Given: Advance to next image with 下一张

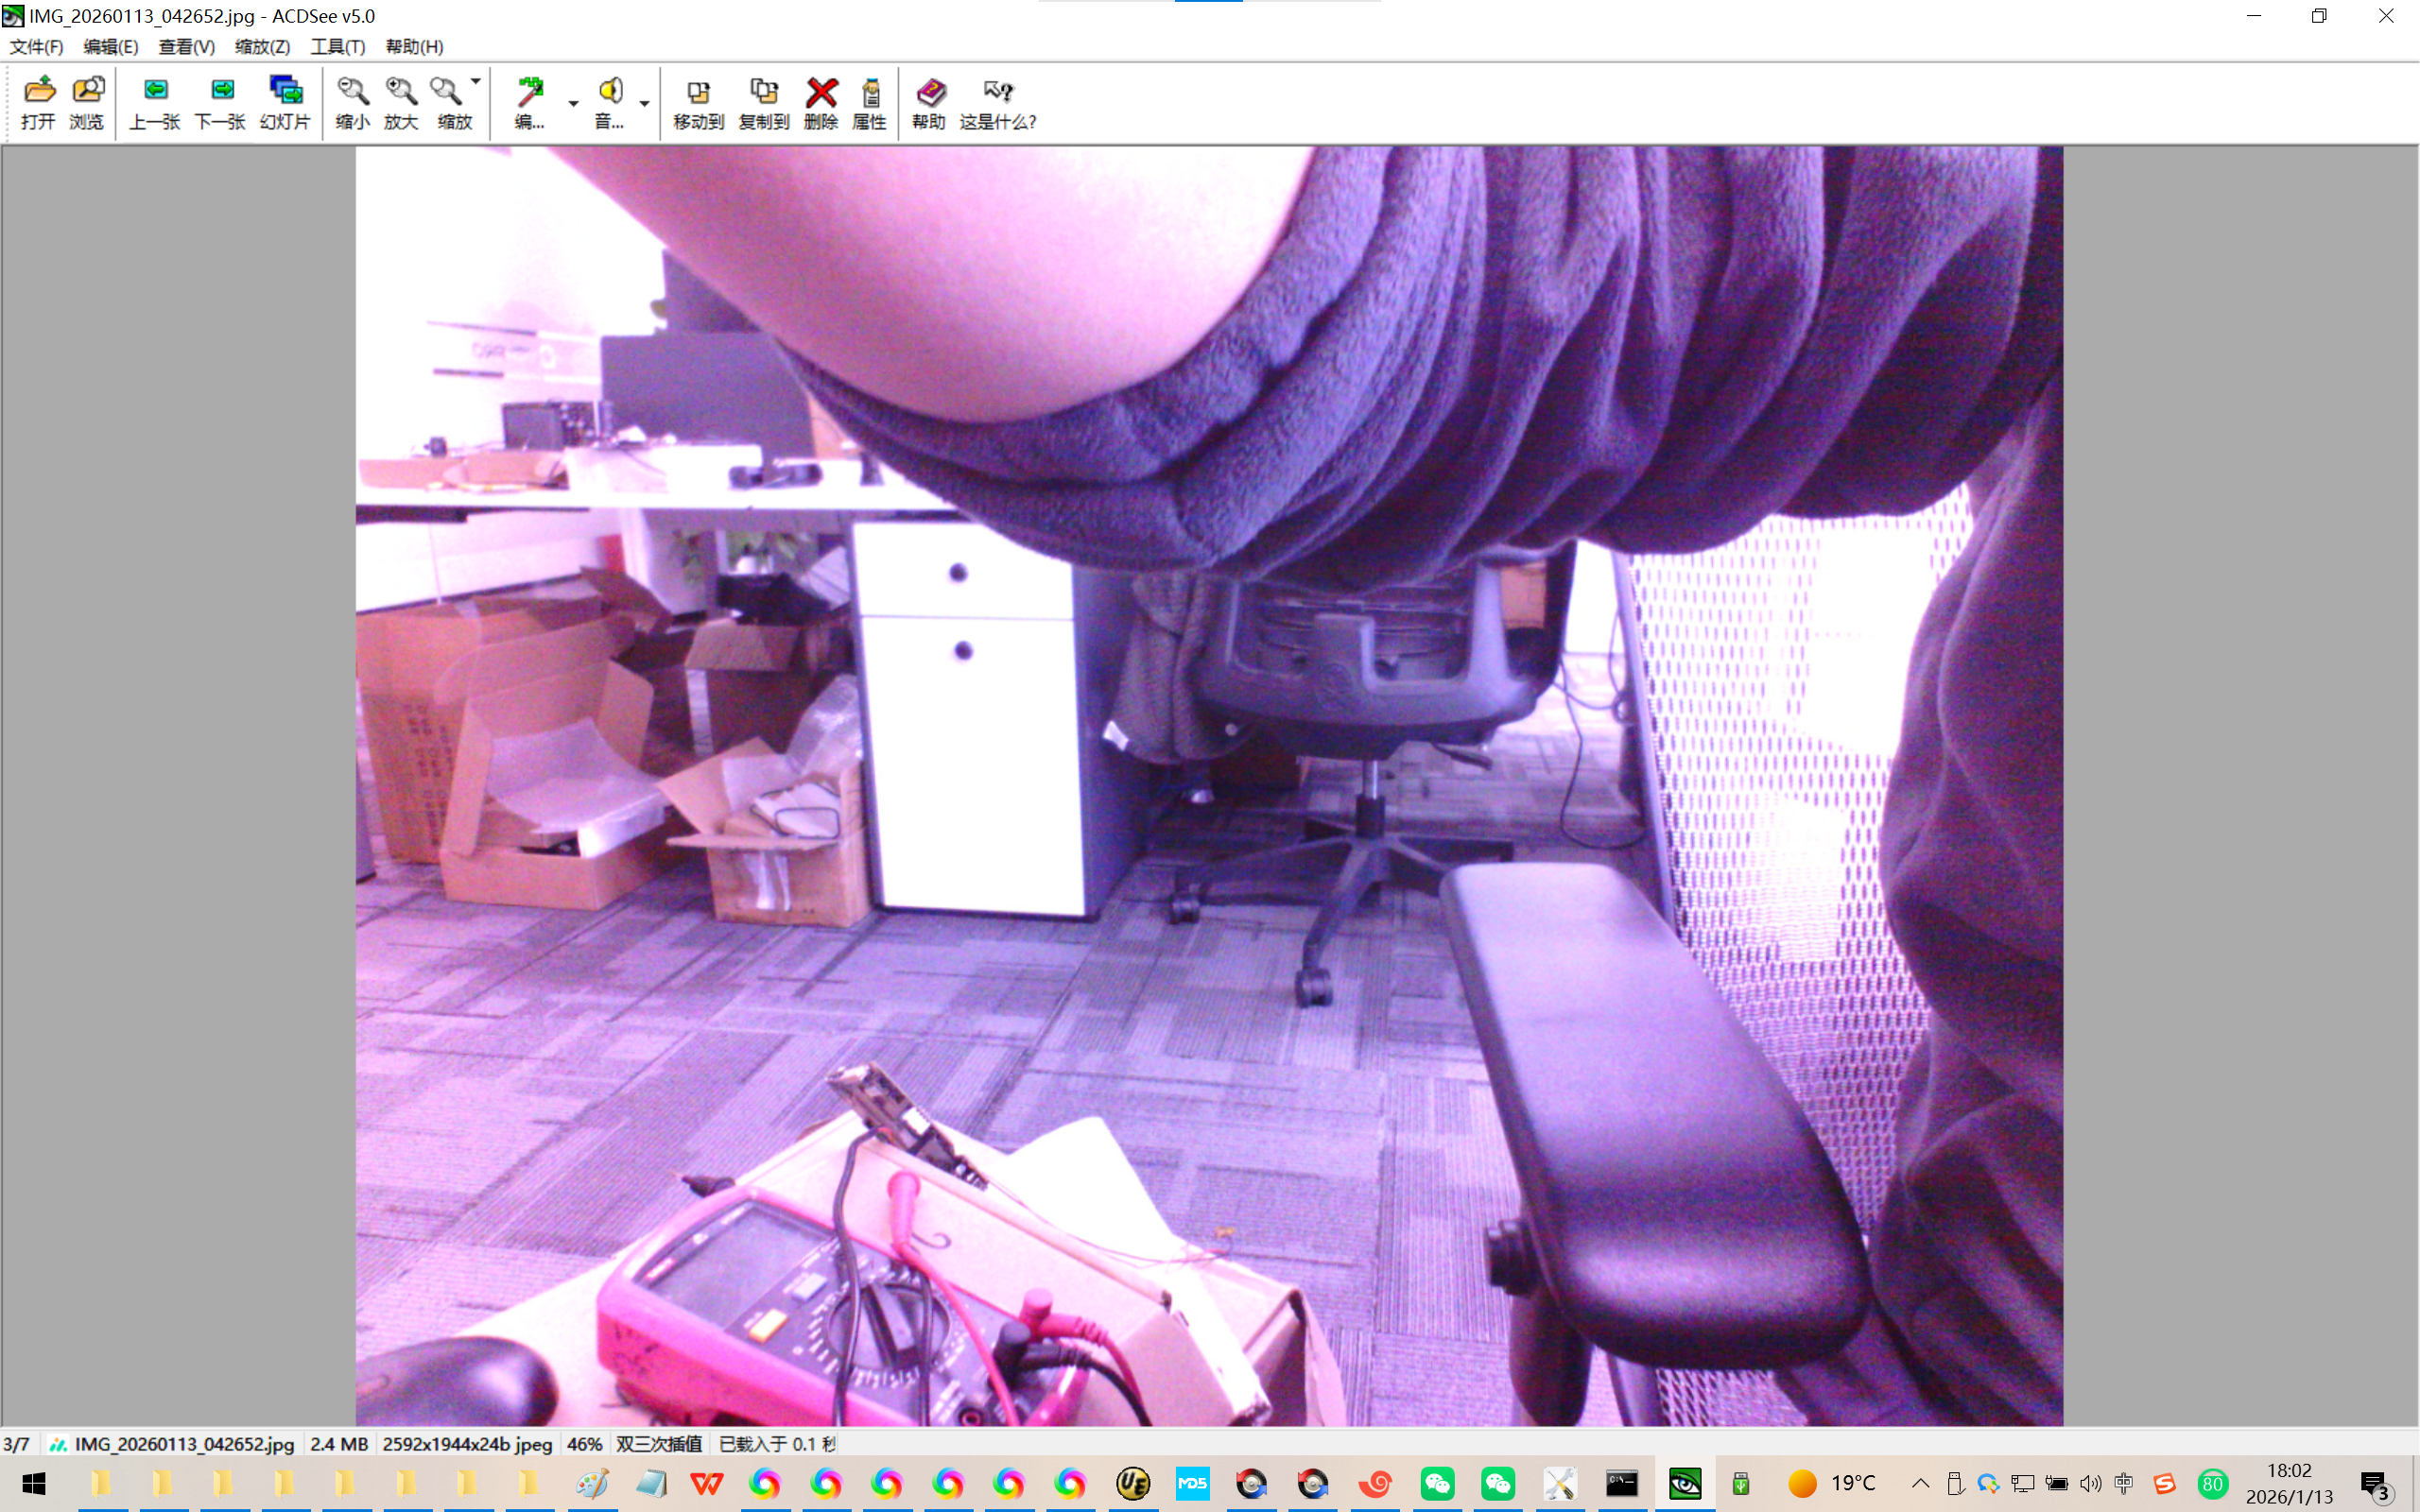Looking at the screenshot, I should point(220,102).
